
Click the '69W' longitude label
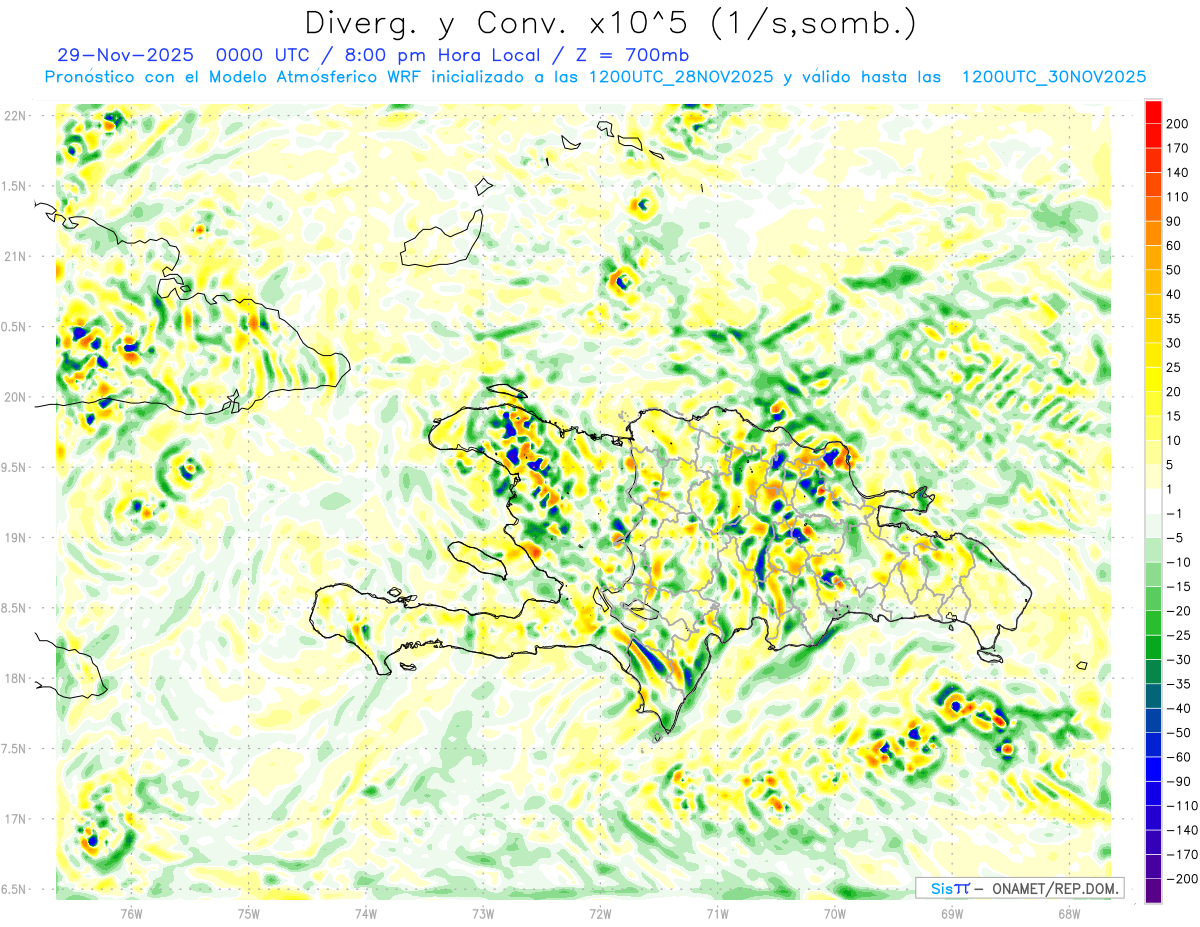click(952, 914)
